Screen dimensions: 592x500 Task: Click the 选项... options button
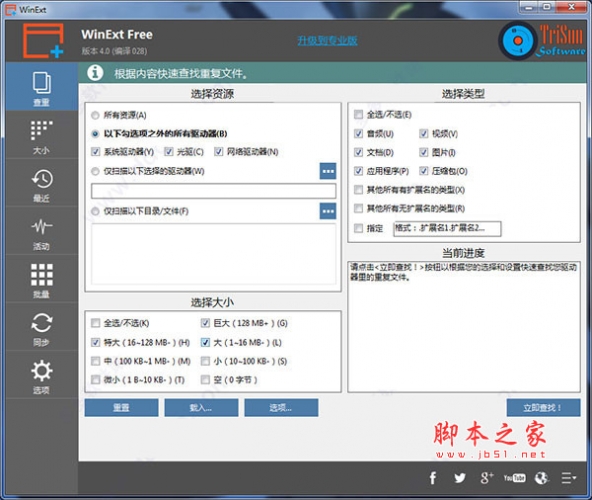pyautogui.click(x=281, y=407)
